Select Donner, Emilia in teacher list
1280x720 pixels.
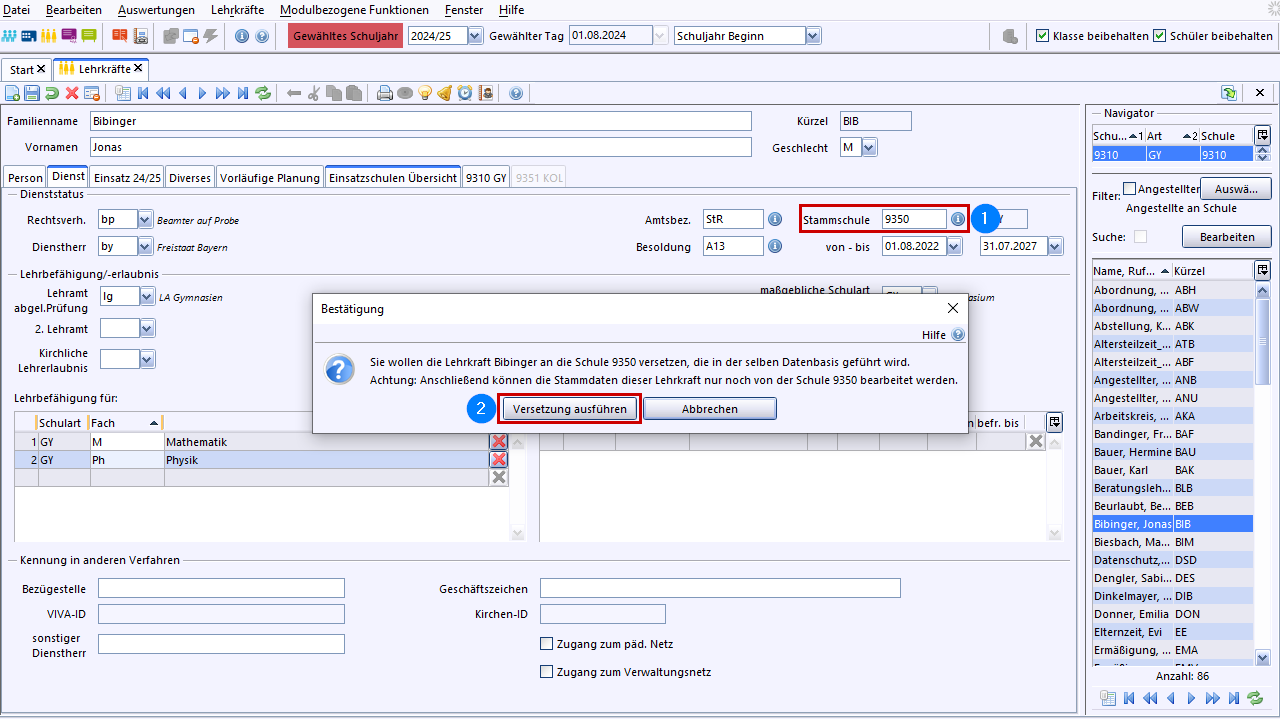[x=1173, y=614]
